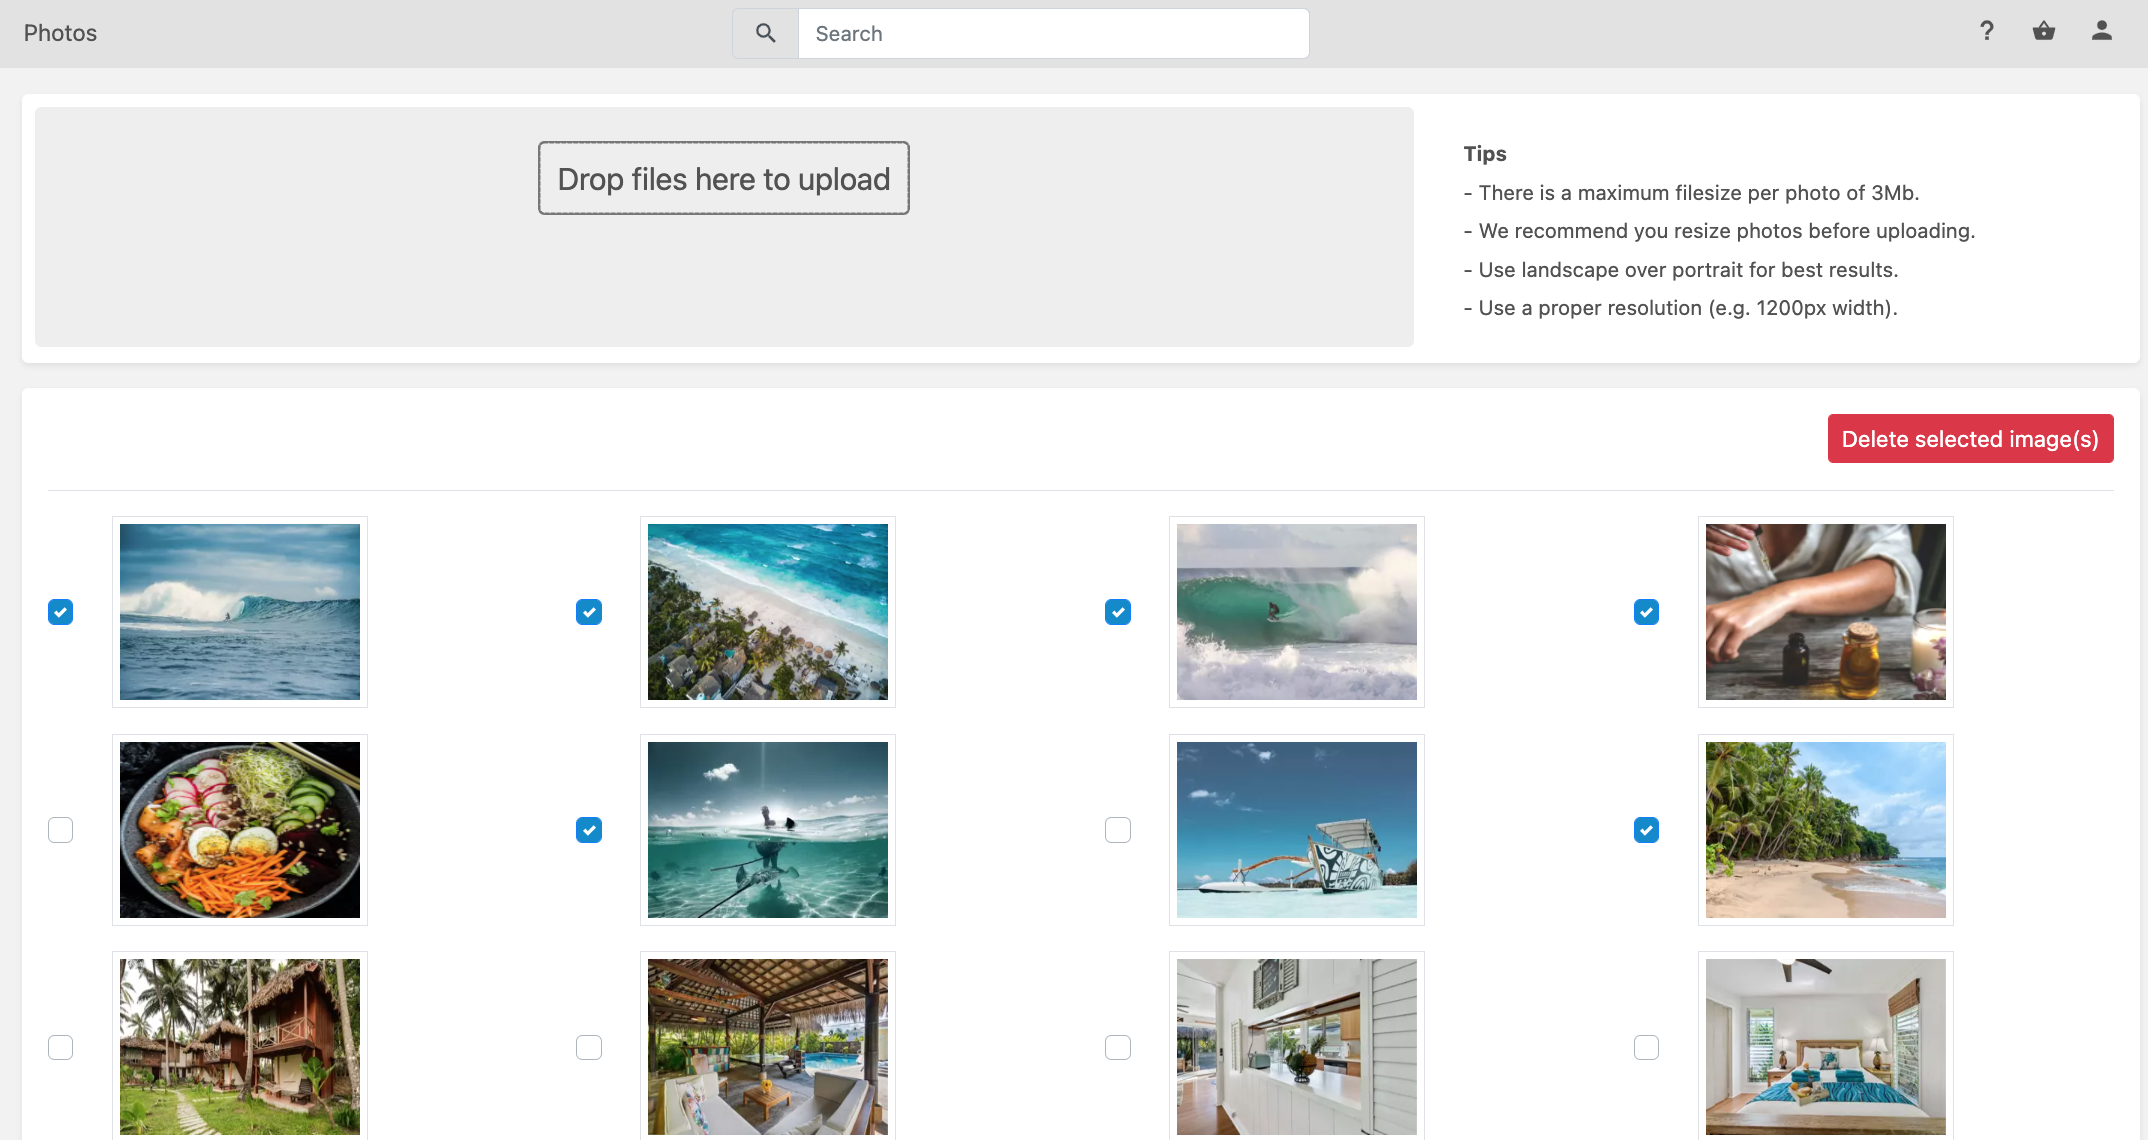Uncheck the underwater snorkeler photo checkbox
The height and width of the screenshot is (1140, 2148).
[x=589, y=830]
